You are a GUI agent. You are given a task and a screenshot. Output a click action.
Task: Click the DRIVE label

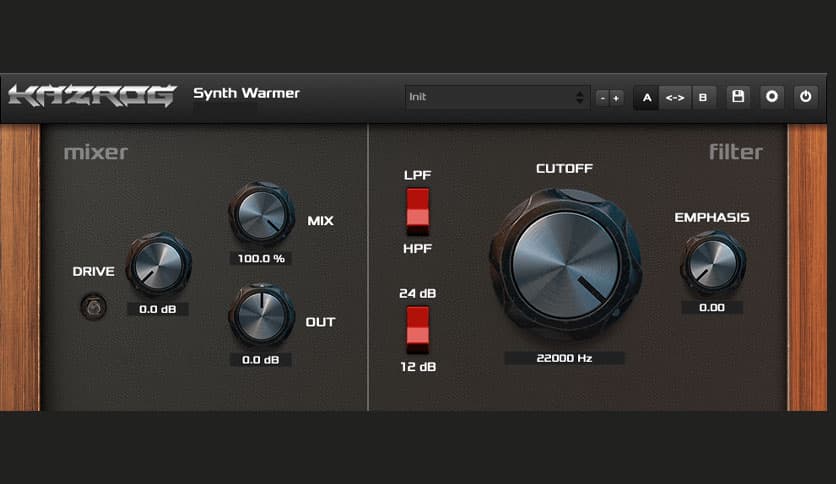pyautogui.click(x=93, y=271)
